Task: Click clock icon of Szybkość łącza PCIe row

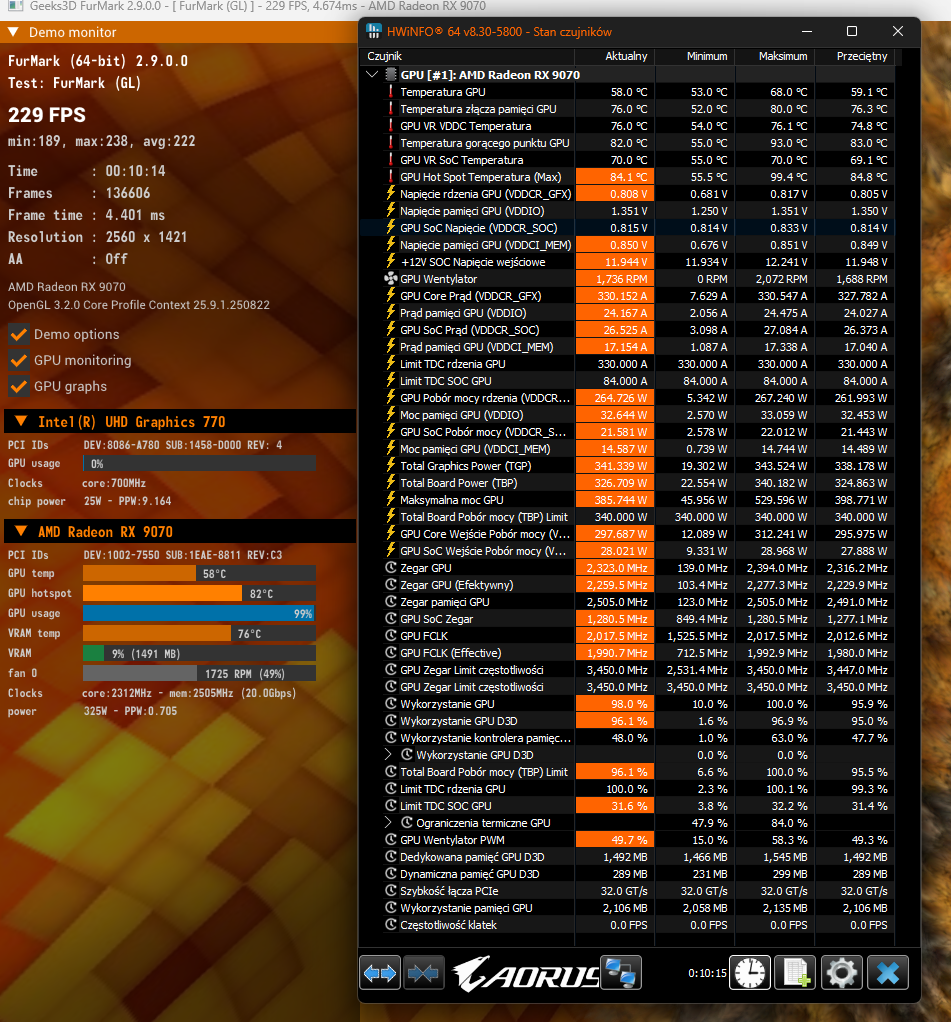Action: tap(391, 890)
